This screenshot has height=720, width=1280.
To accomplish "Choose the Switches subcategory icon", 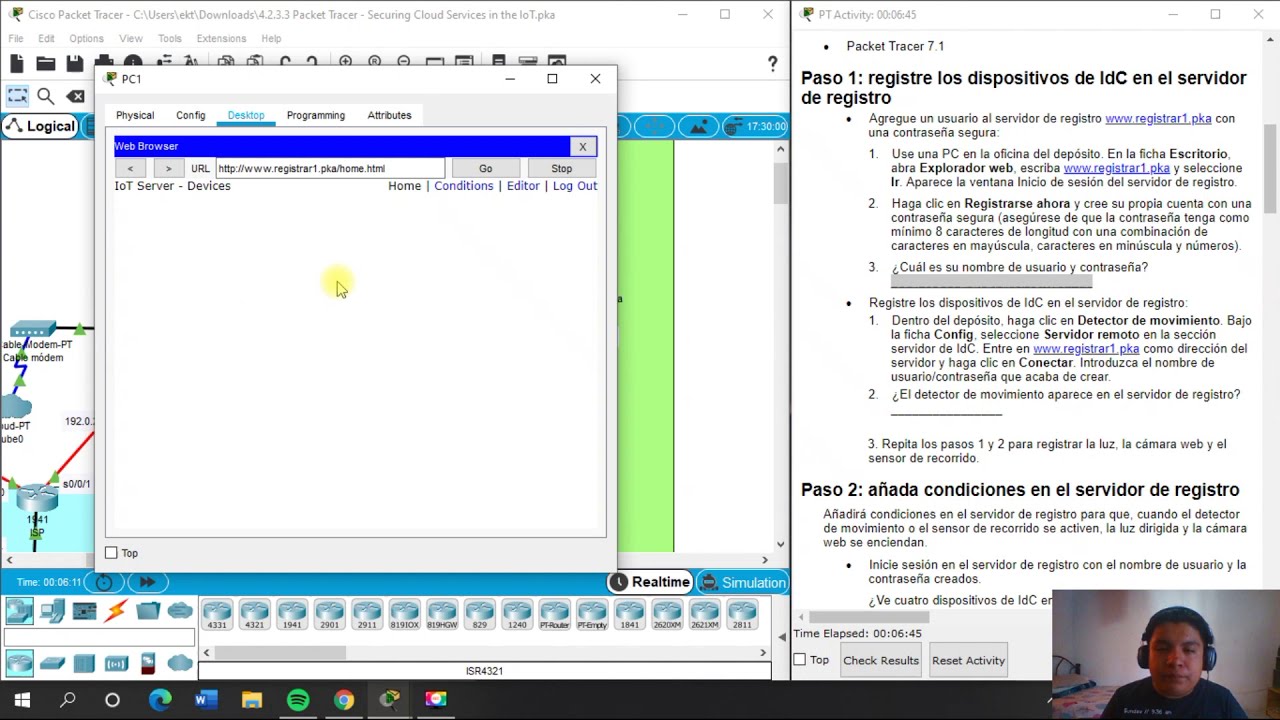I will [52, 662].
